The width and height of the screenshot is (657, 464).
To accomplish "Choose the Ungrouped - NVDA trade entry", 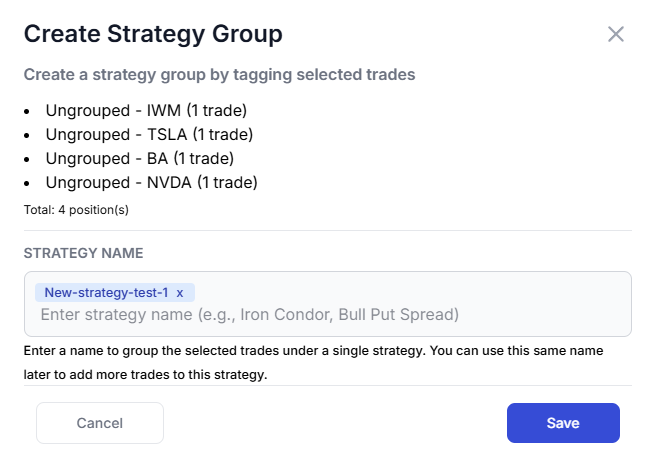I will pos(151,182).
